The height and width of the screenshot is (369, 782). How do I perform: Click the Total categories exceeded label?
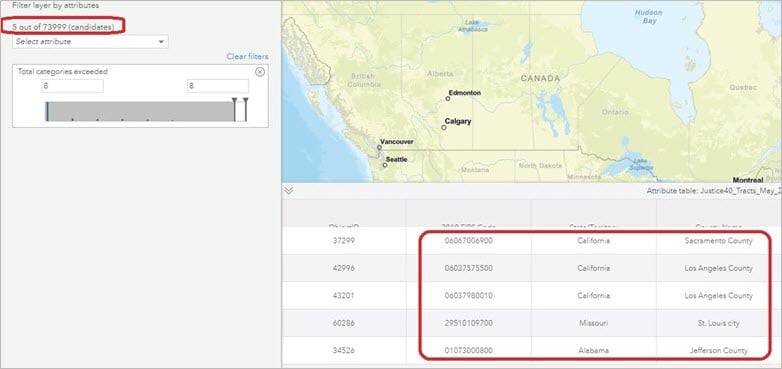pyautogui.click(x=63, y=71)
